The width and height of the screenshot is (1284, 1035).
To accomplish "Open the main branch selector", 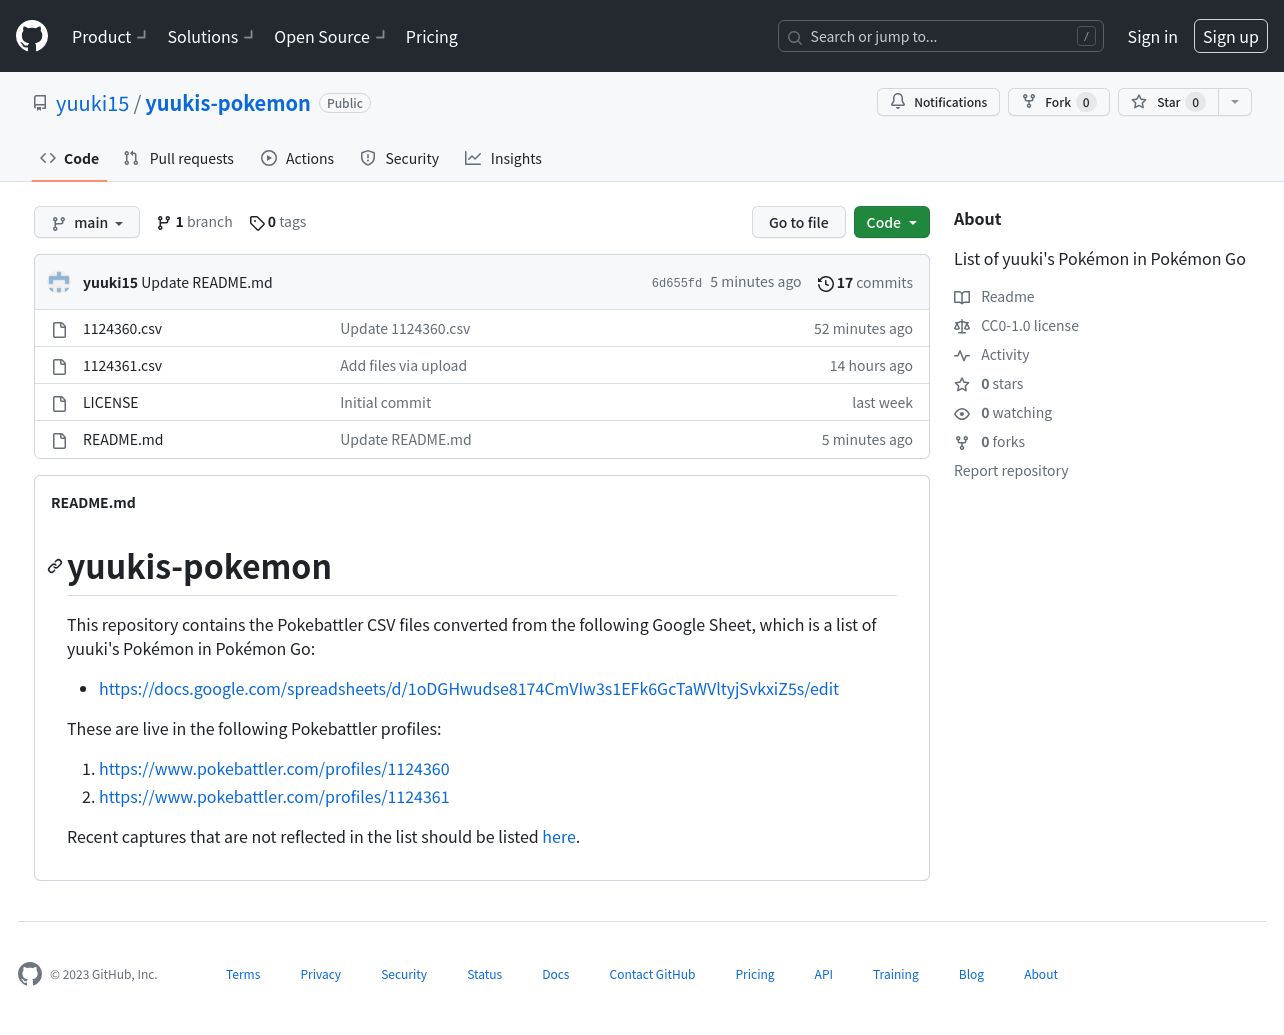I will 87,222.
